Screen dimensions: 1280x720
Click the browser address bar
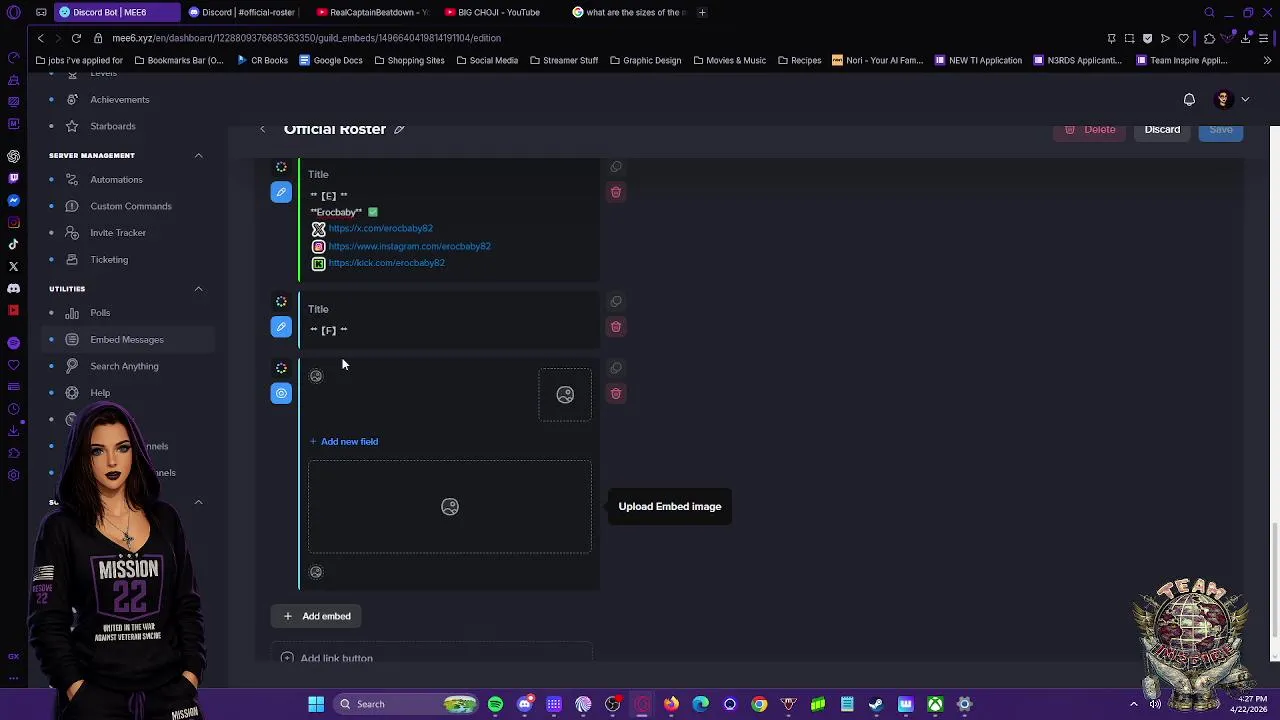(x=600, y=38)
